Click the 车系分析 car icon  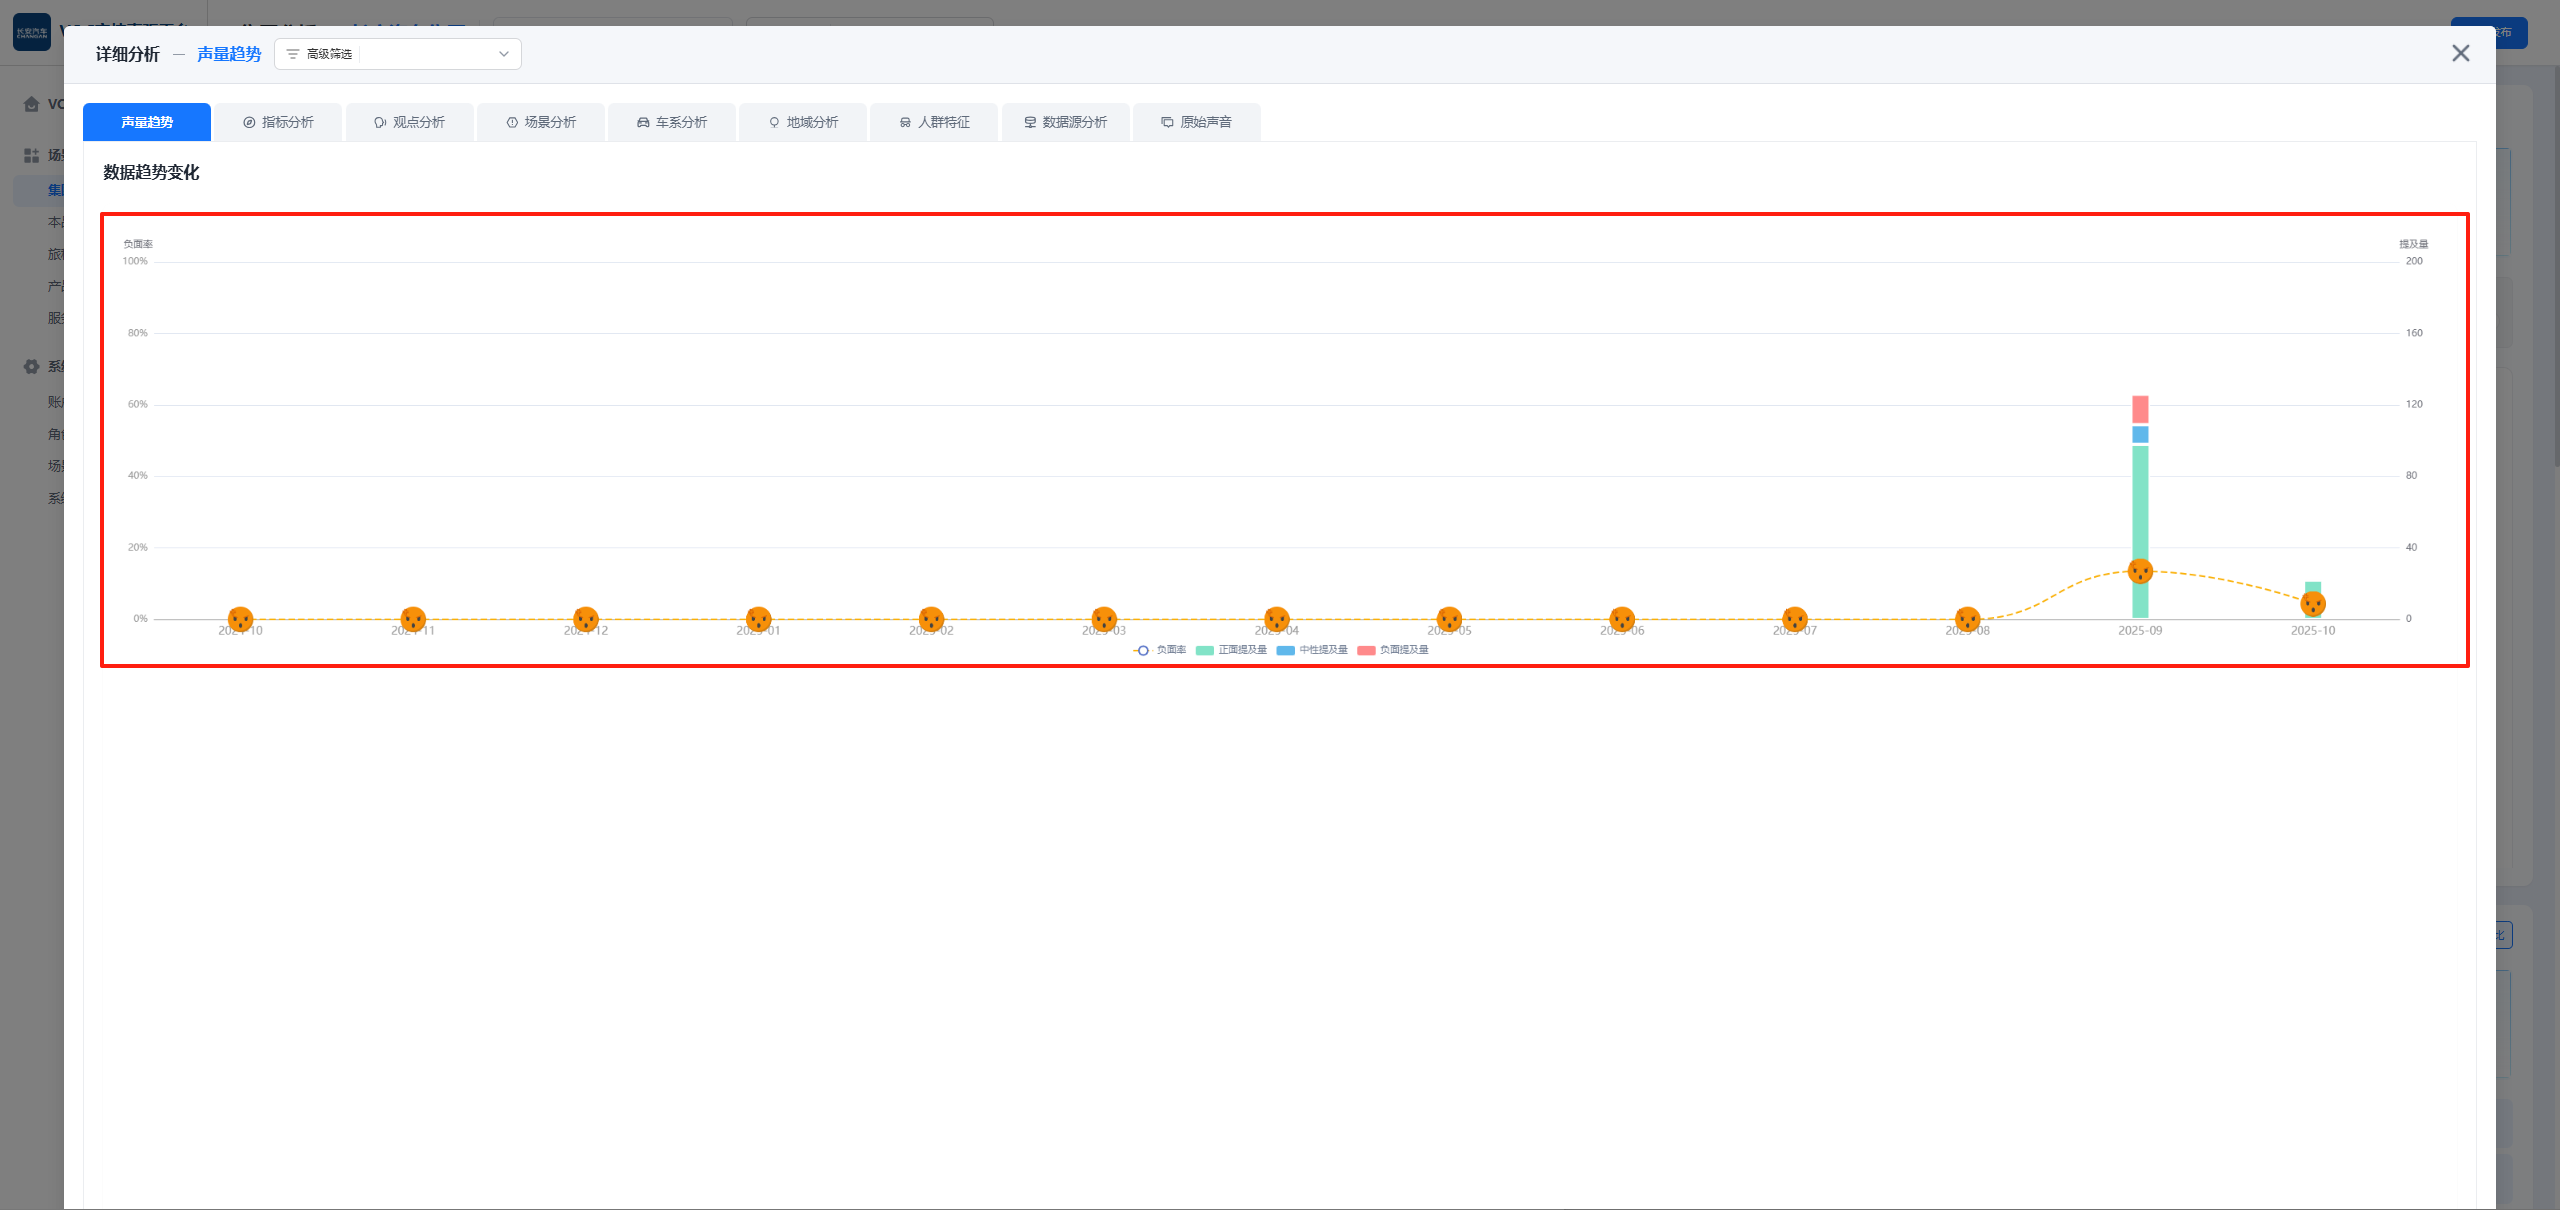point(643,122)
